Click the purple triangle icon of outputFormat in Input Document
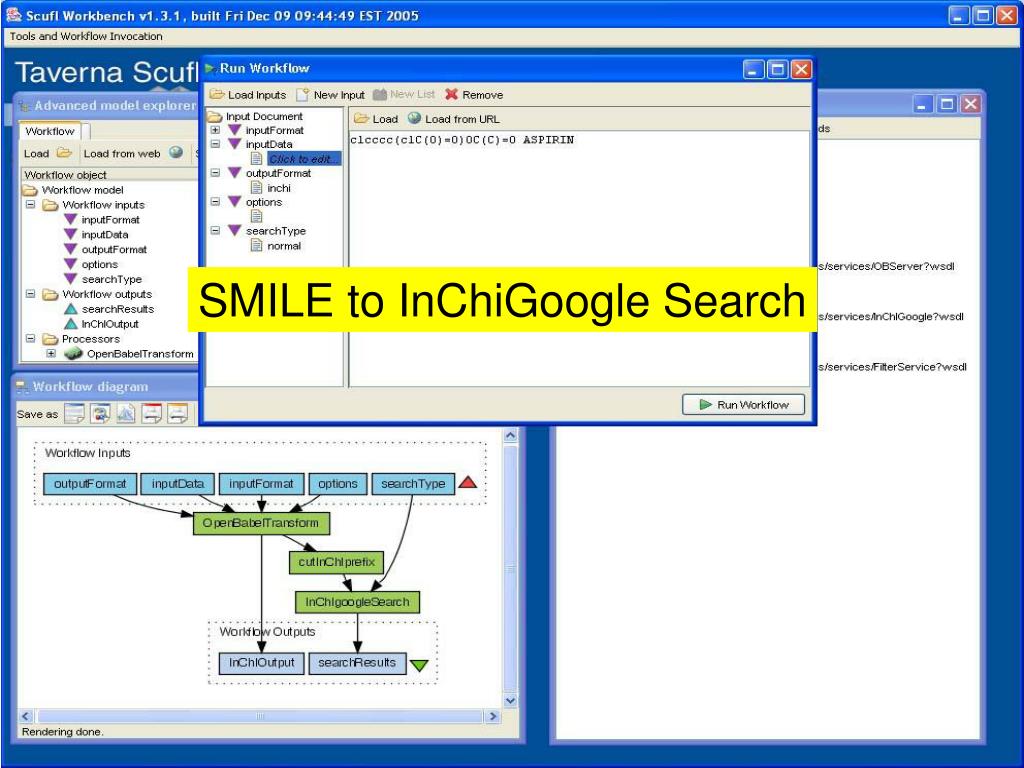 (x=234, y=173)
